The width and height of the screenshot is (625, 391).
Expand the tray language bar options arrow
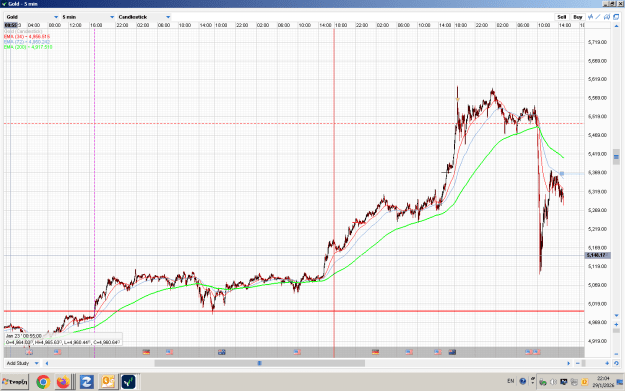tap(533, 383)
